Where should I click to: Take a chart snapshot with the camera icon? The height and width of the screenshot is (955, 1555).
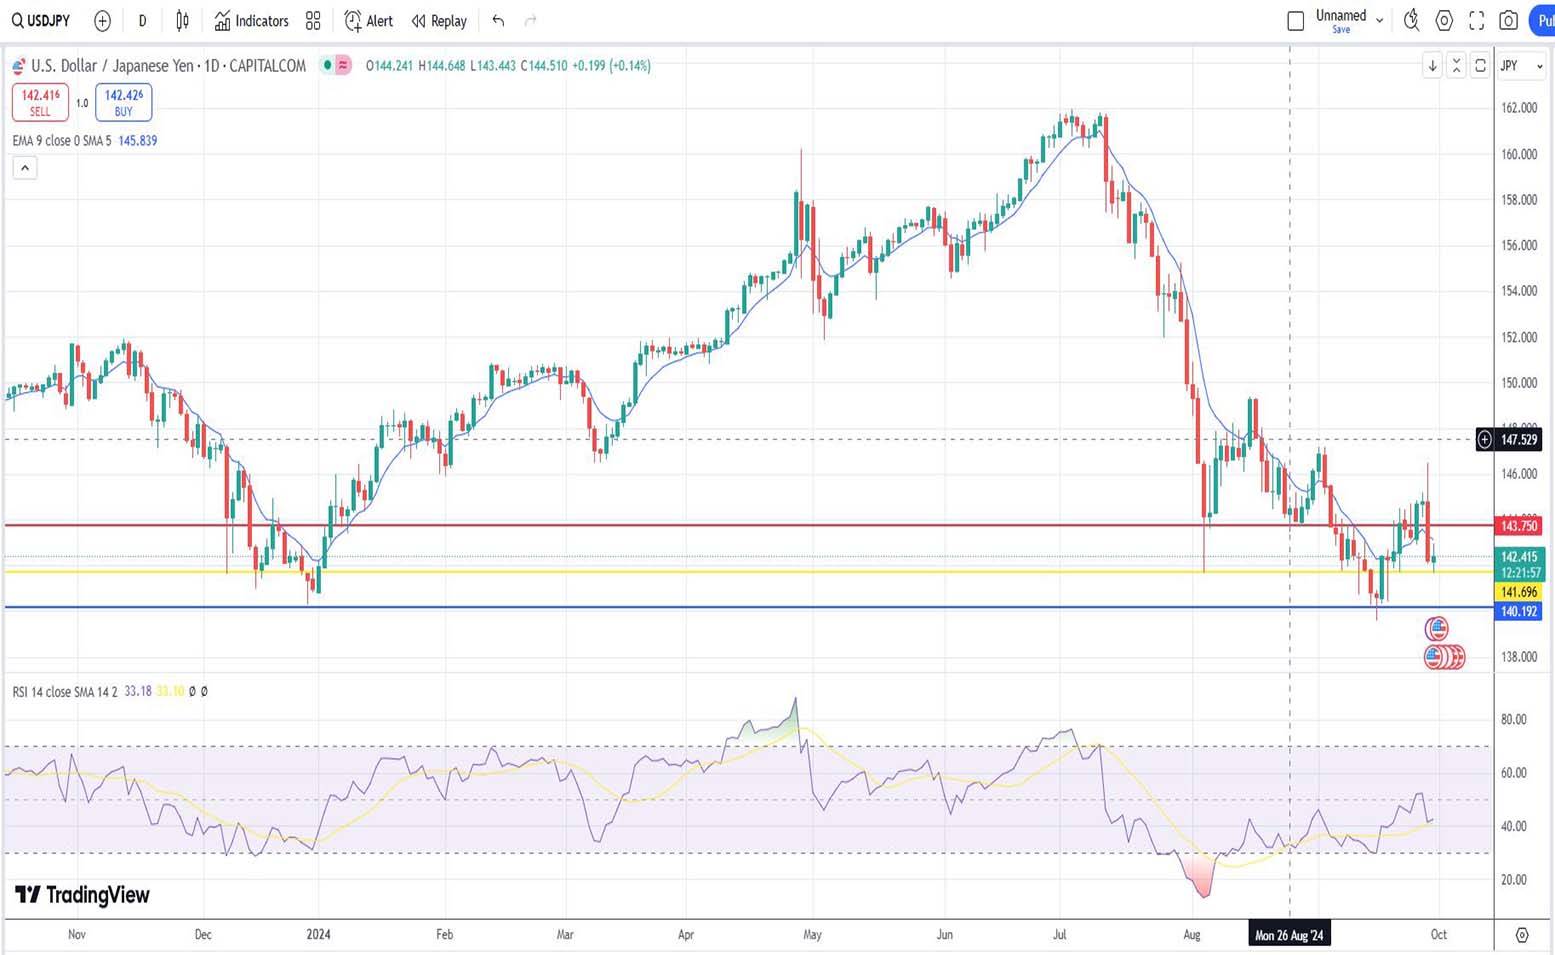tap(1509, 20)
